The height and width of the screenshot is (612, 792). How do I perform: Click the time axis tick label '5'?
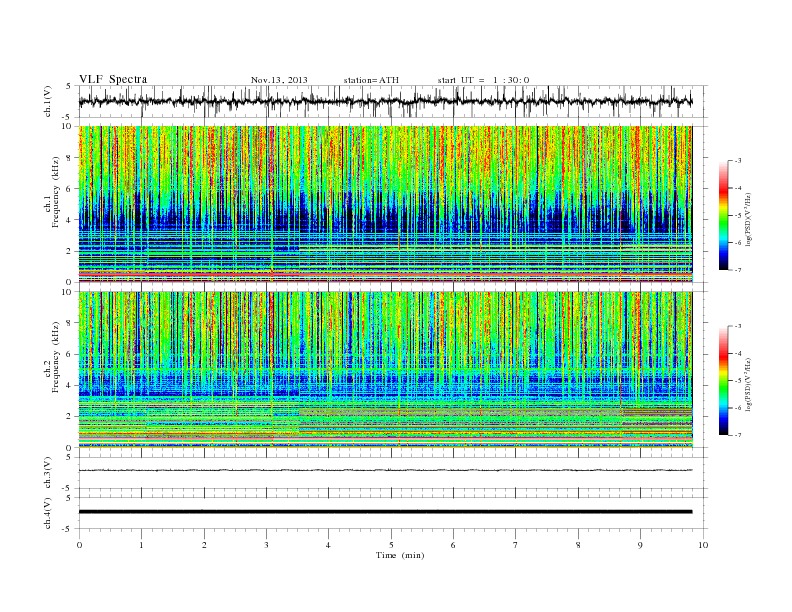click(391, 545)
